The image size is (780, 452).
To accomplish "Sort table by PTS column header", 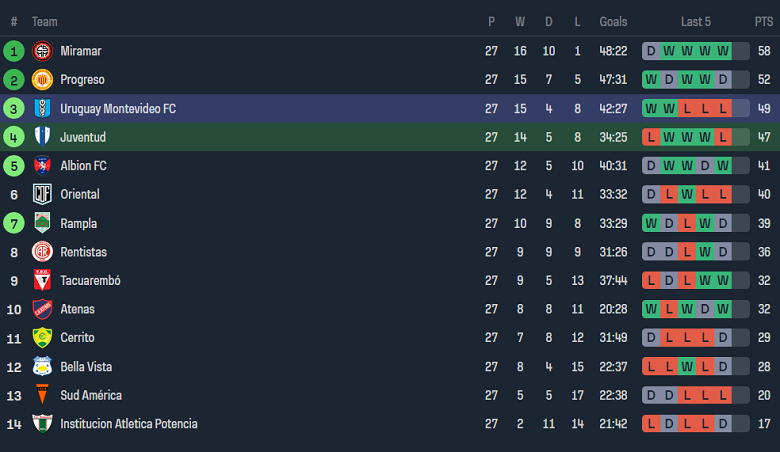I will 764,22.
